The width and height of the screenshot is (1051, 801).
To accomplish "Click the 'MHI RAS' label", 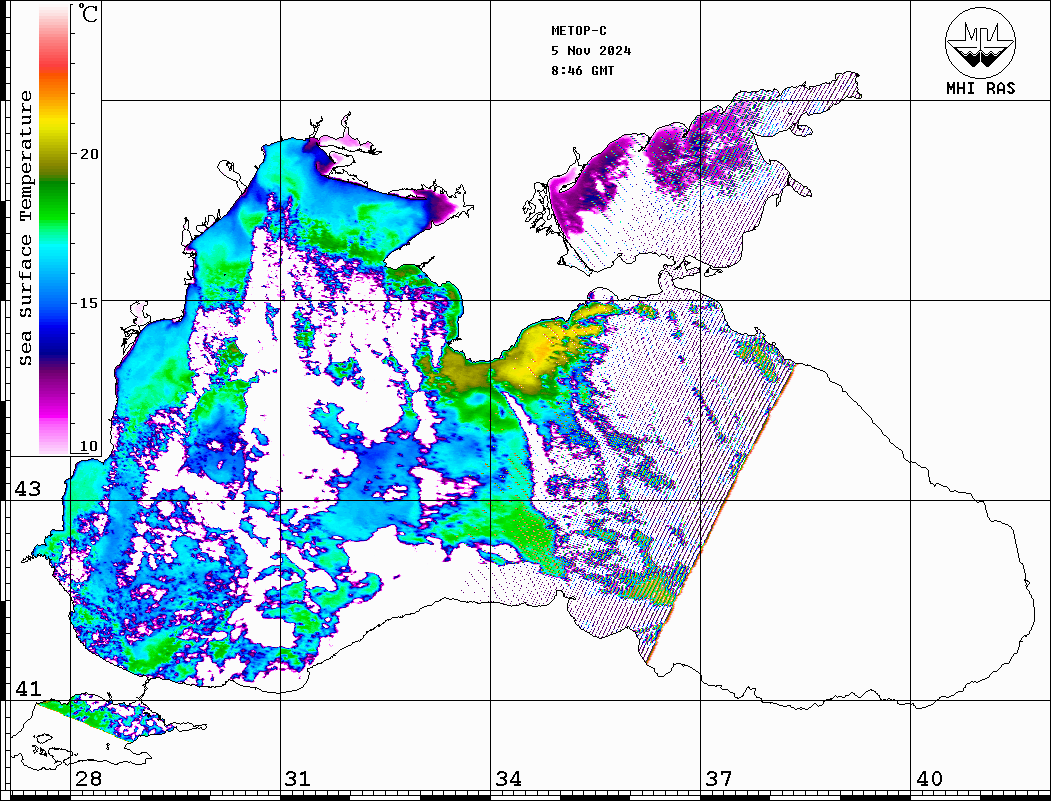I will tap(980, 88).
